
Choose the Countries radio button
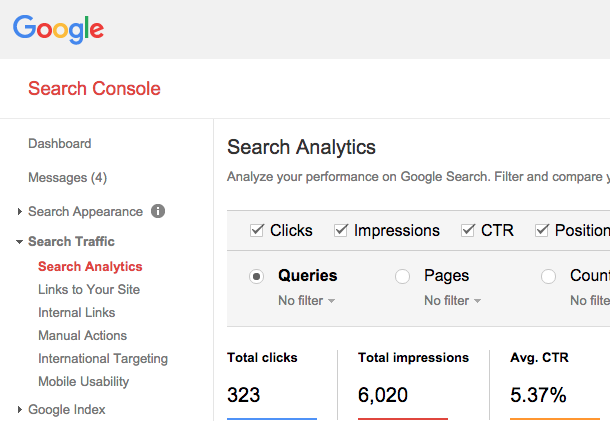click(x=549, y=276)
